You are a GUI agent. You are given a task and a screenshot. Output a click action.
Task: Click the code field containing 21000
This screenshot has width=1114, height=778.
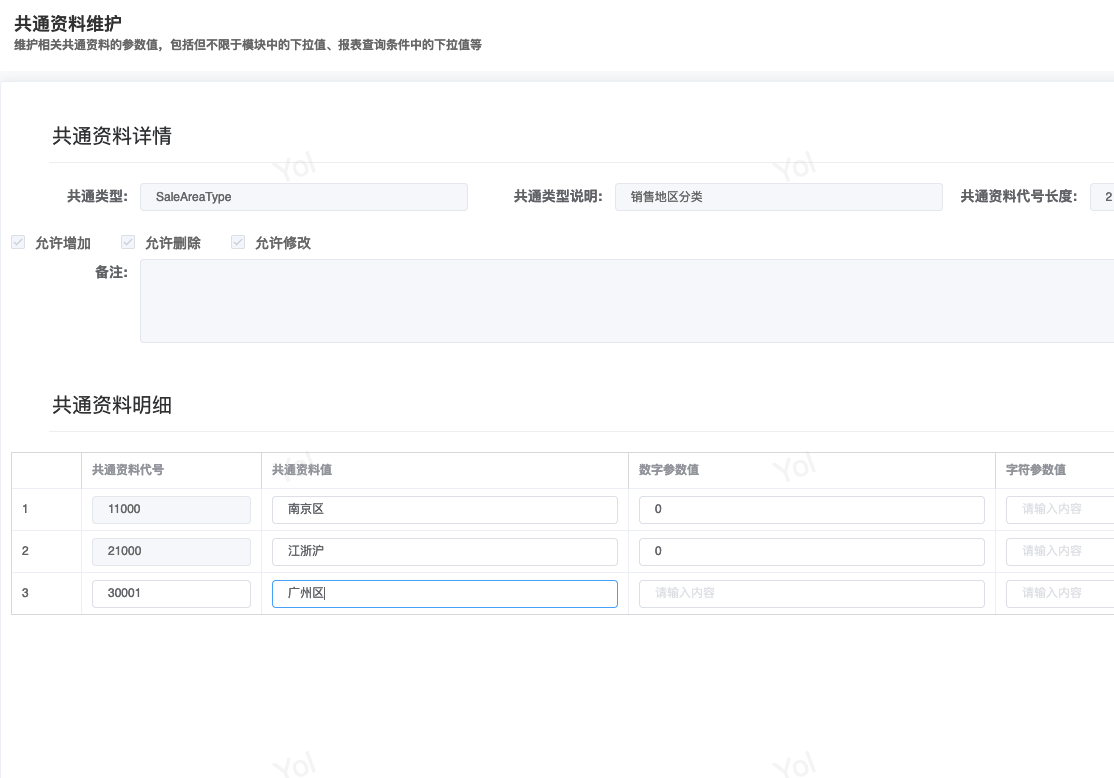coord(171,551)
